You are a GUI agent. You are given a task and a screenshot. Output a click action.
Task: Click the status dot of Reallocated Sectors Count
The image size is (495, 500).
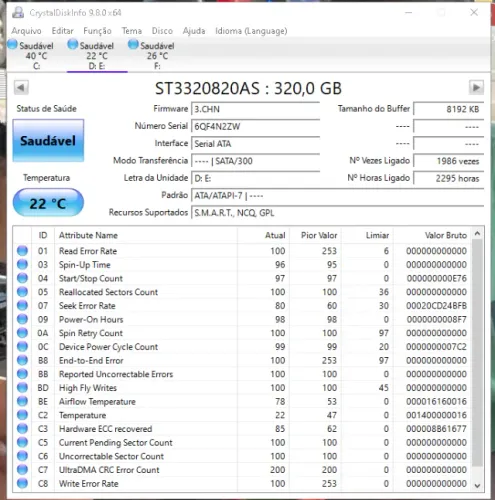(22, 292)
